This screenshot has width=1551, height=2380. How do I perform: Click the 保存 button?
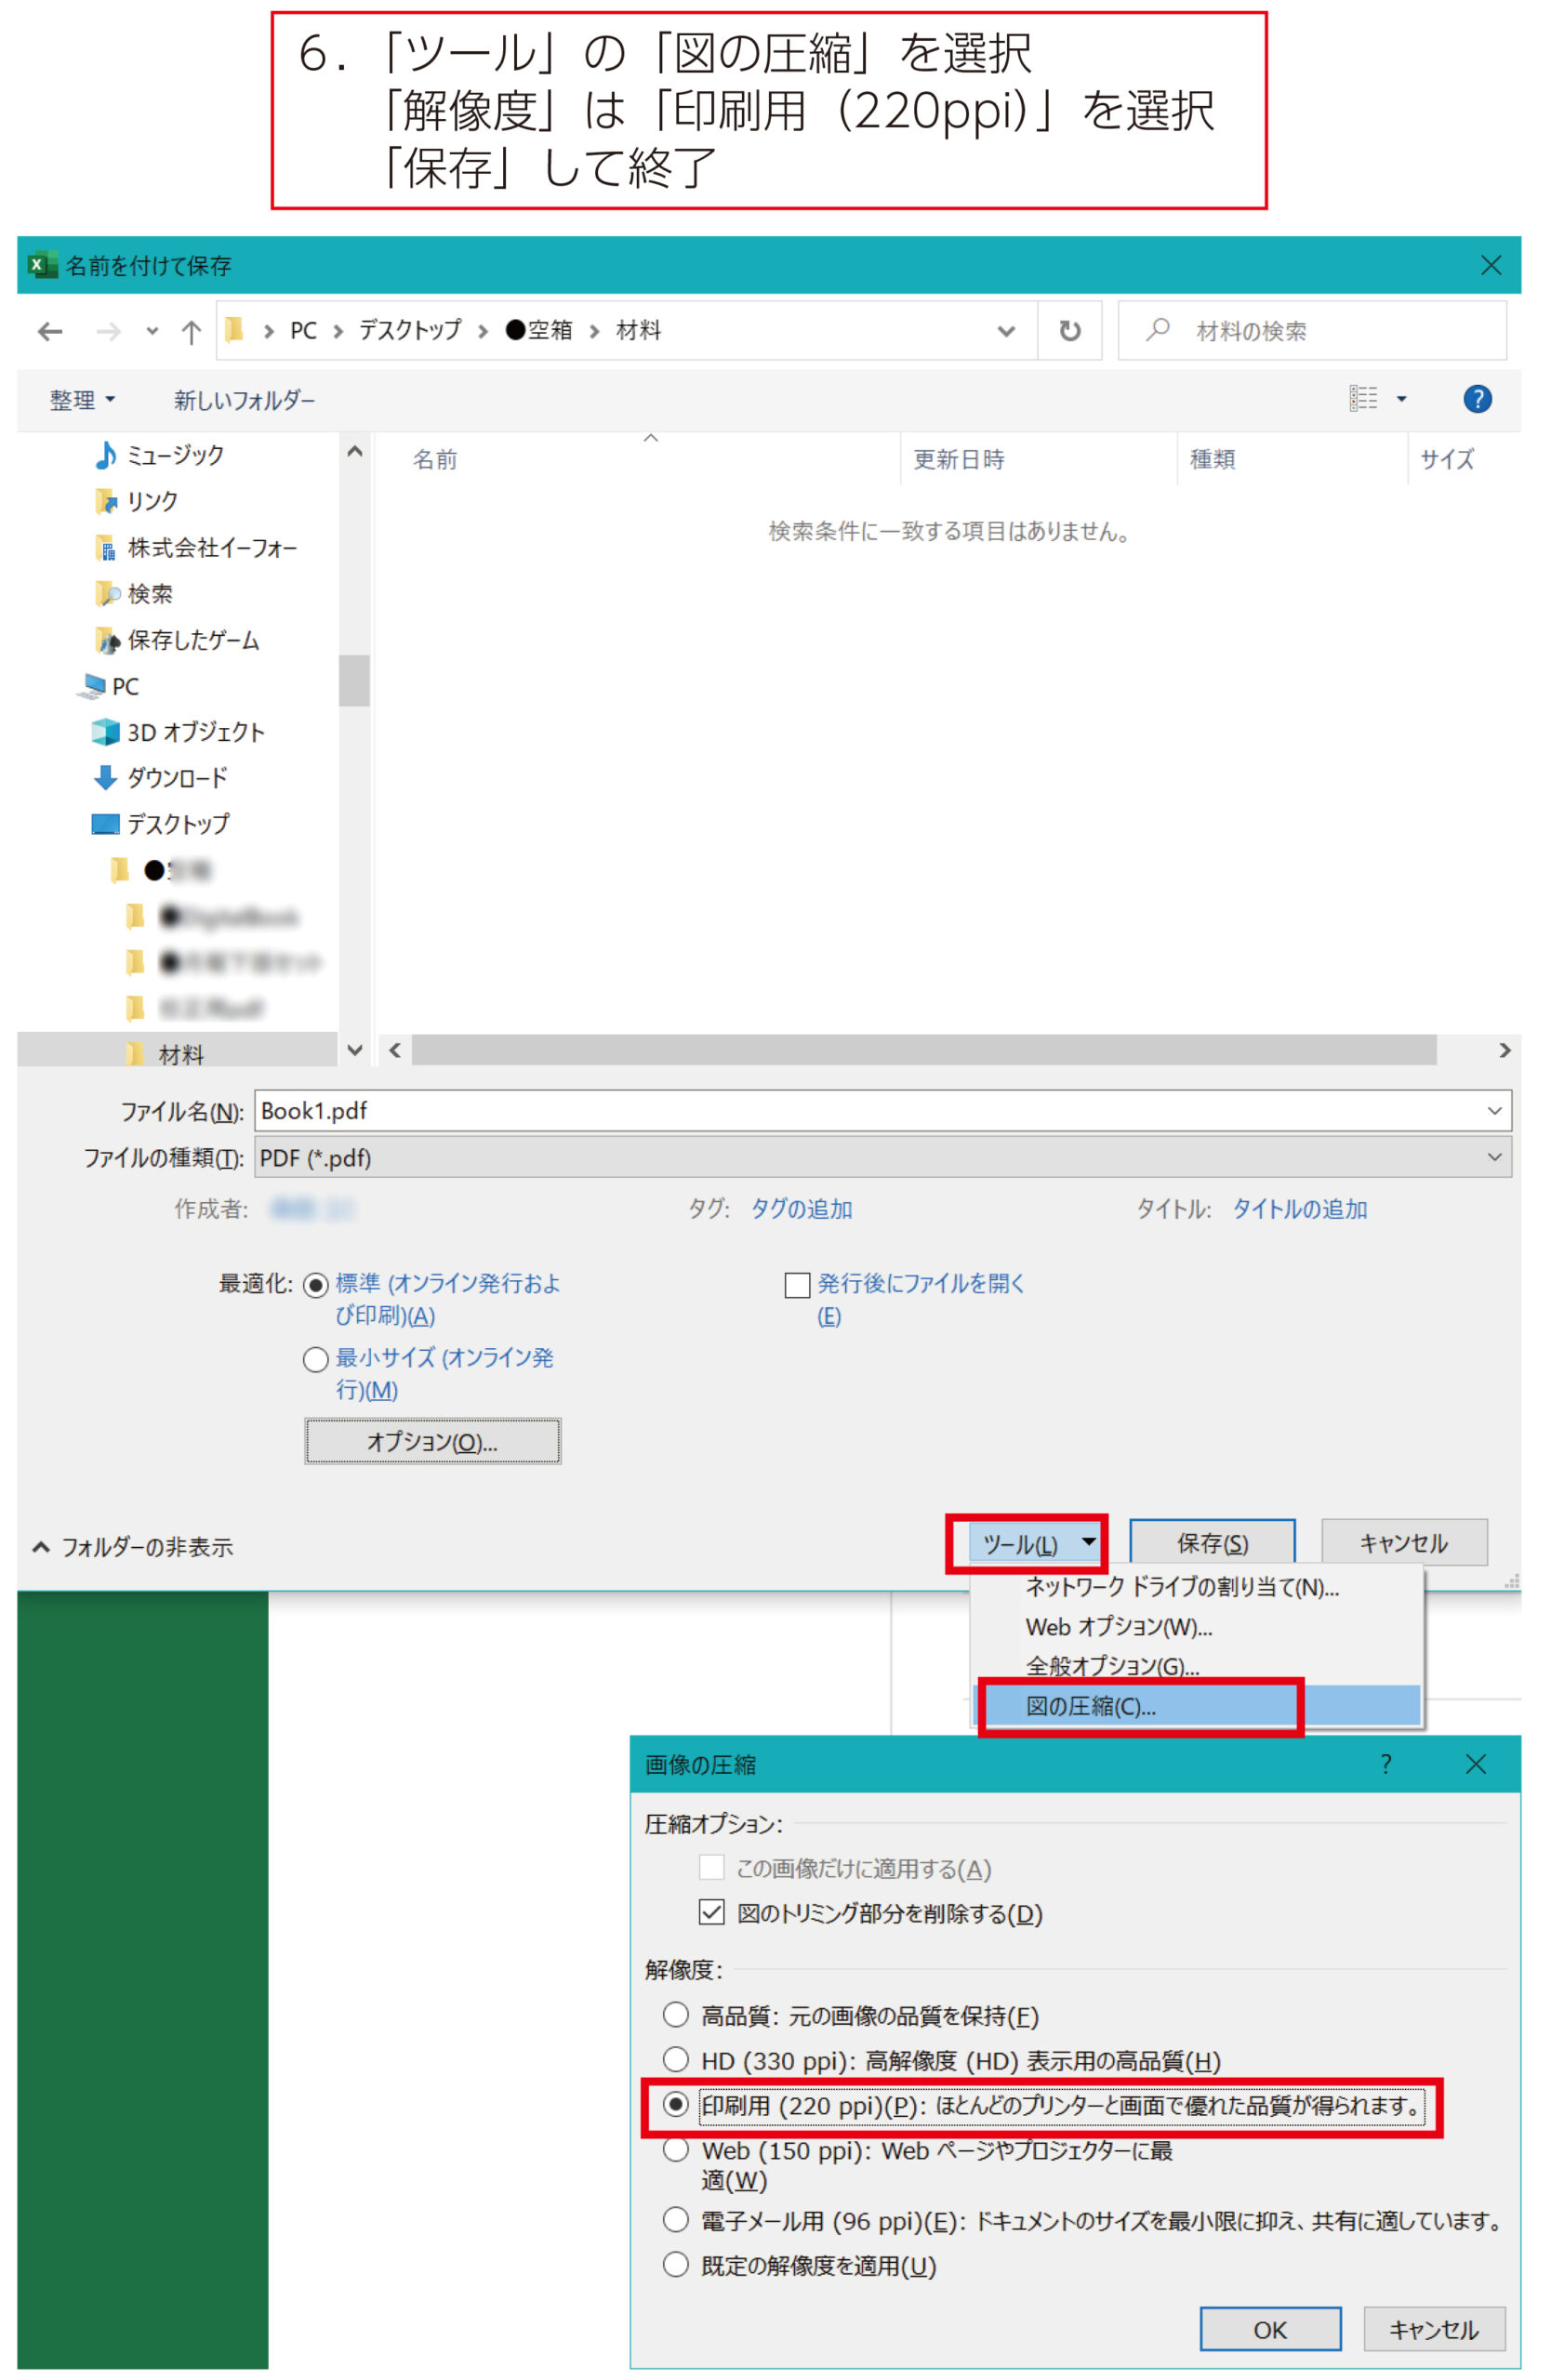[1211, 1543]
